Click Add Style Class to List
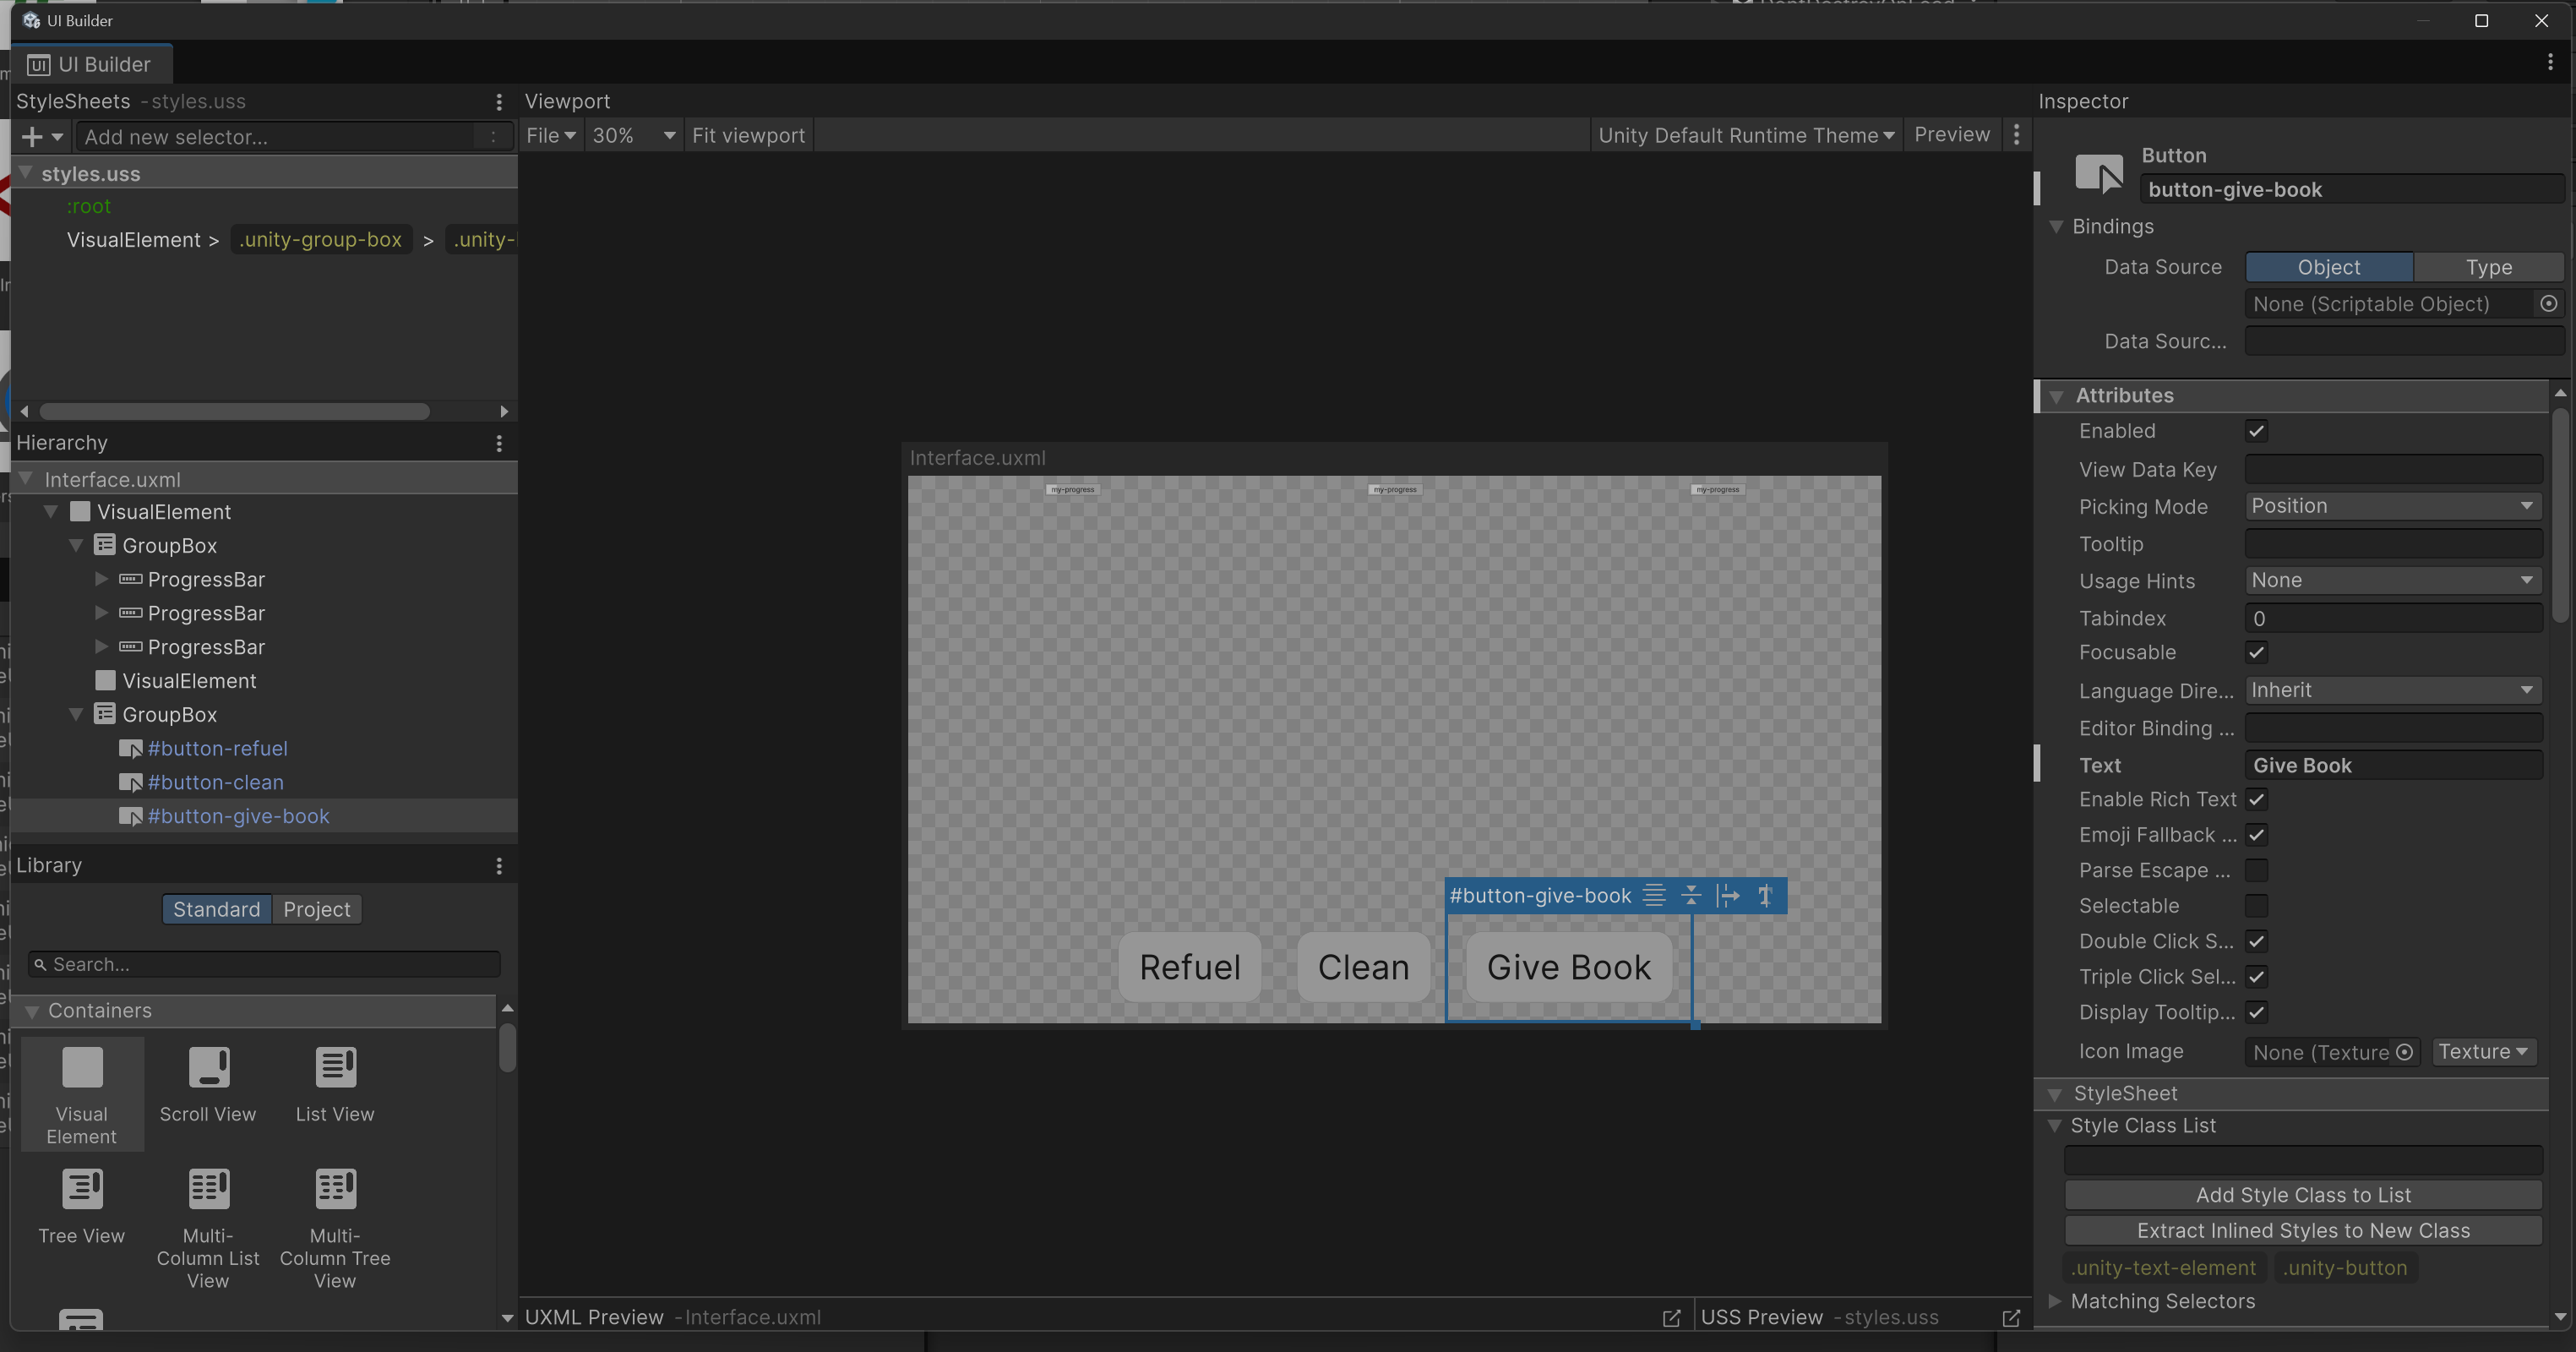Screen dimensions: 2576x1352 point(2303,1196)
